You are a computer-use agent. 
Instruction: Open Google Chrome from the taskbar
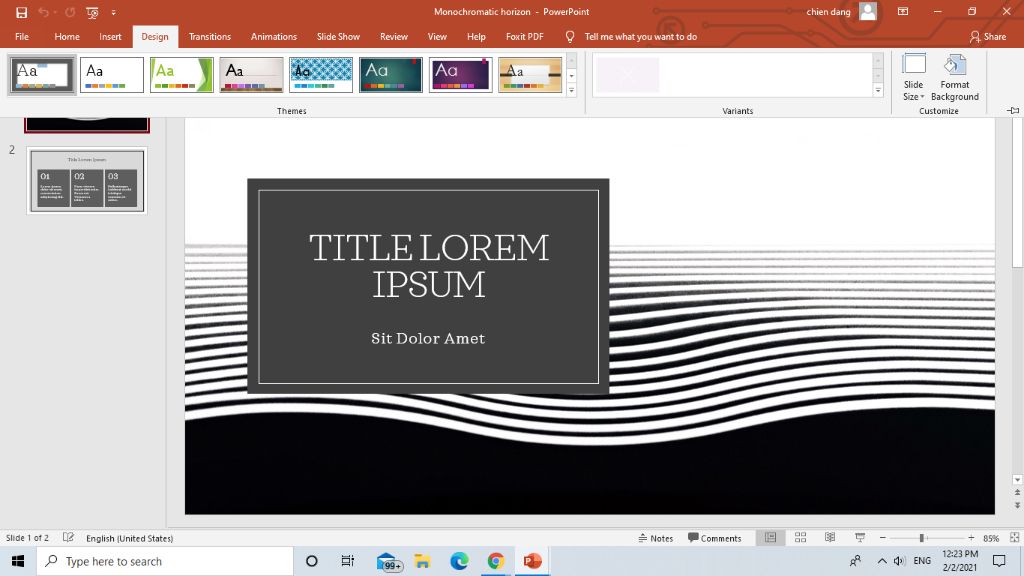click(495, 561)
